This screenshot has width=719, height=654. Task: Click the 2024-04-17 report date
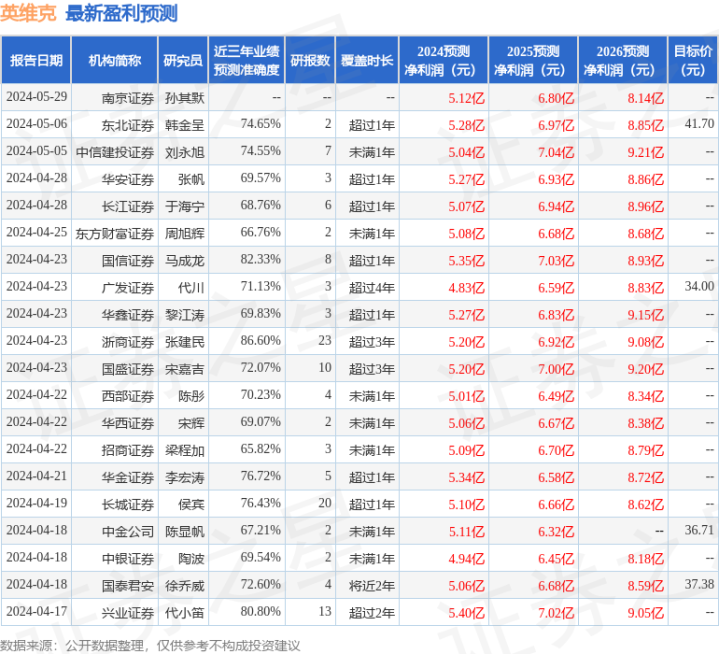pos(37,610)
